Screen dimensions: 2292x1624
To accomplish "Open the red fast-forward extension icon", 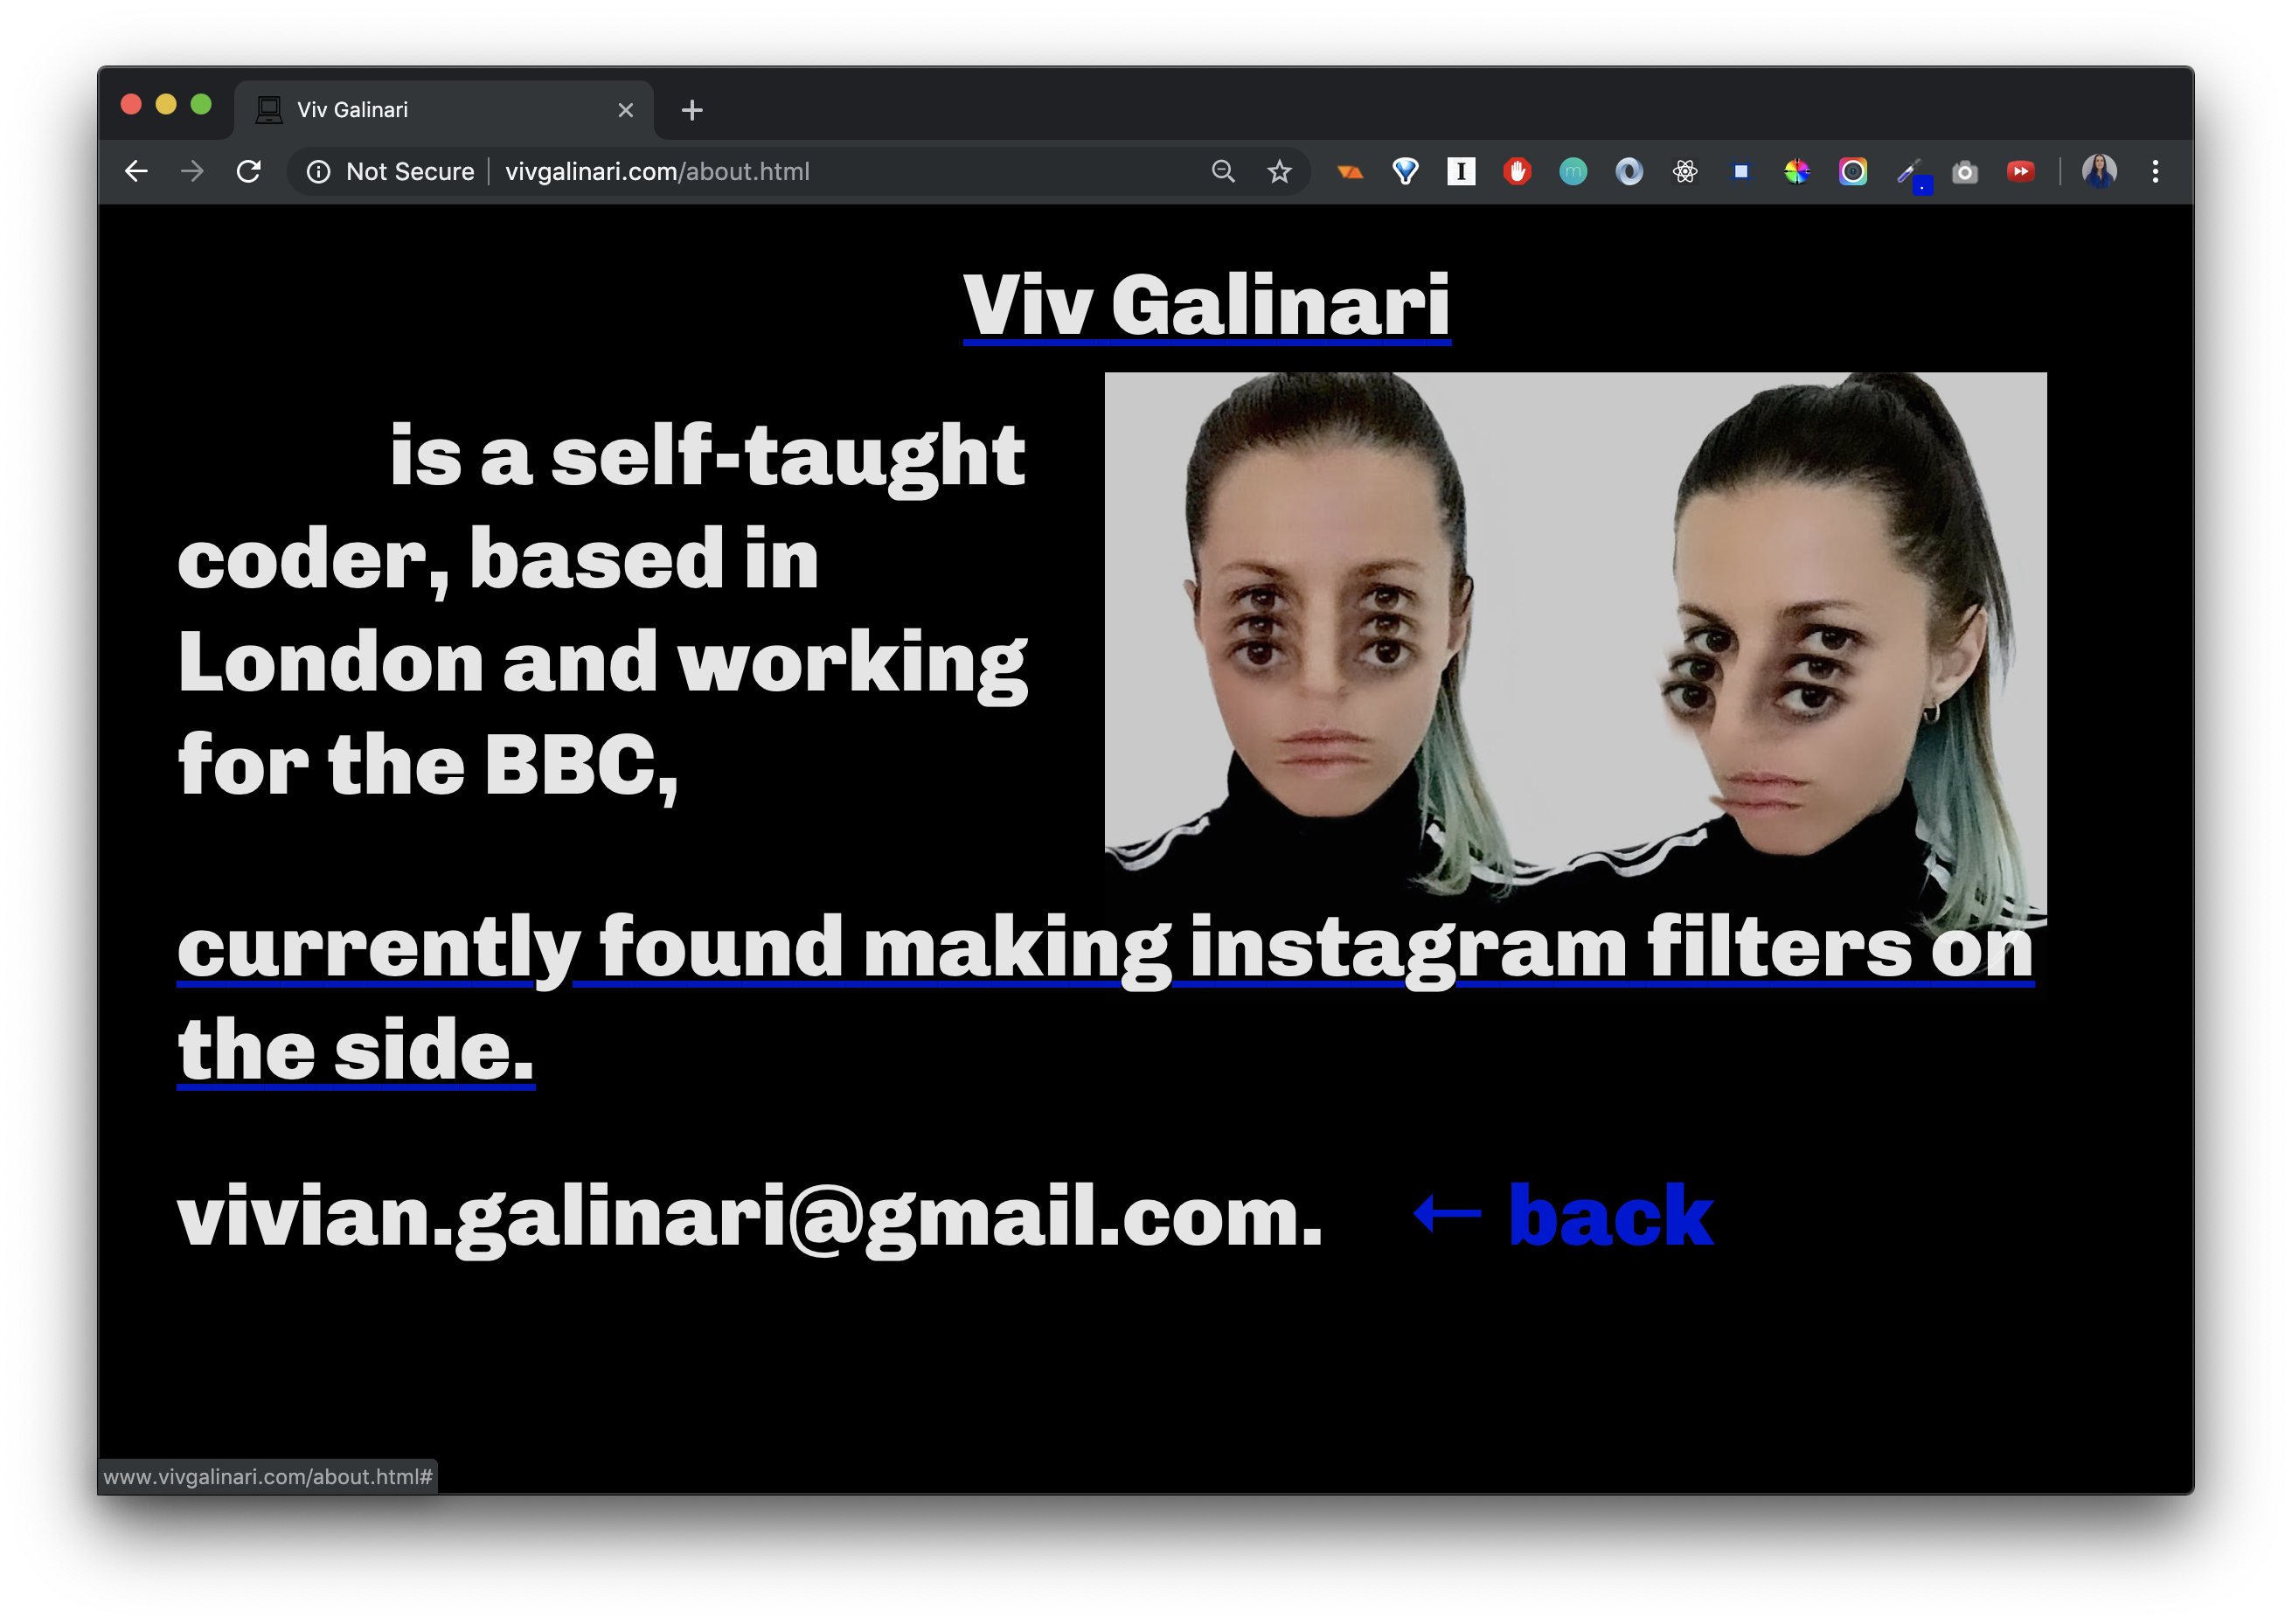I will (x=2021, y=172).
